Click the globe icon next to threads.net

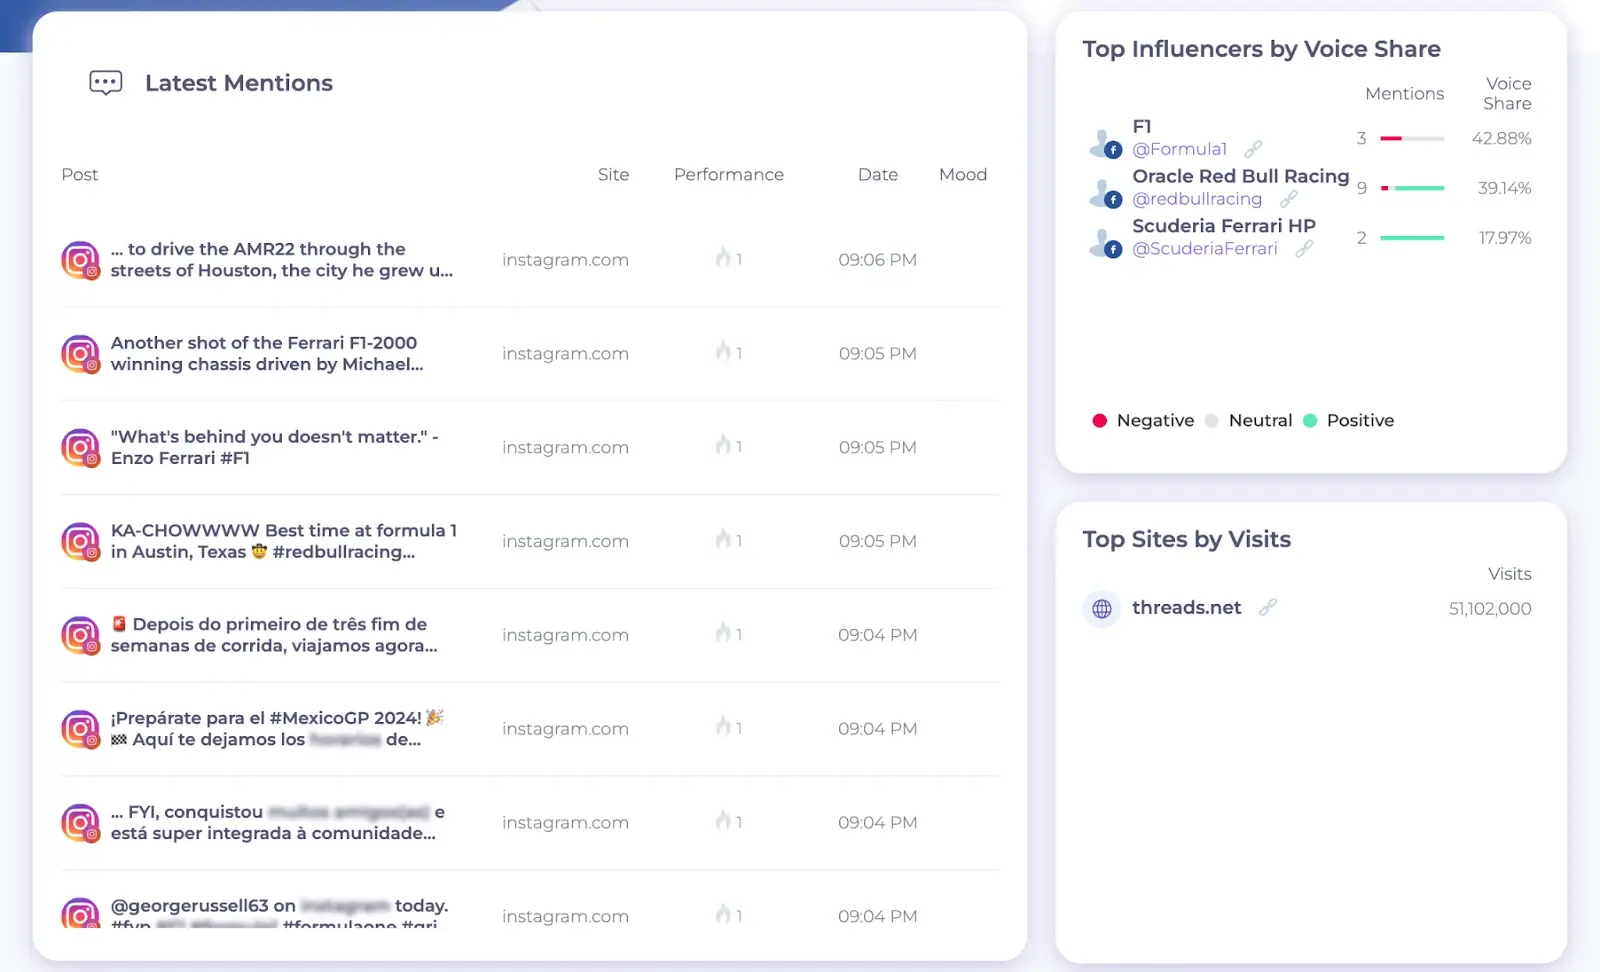[x=1100, y=608]
